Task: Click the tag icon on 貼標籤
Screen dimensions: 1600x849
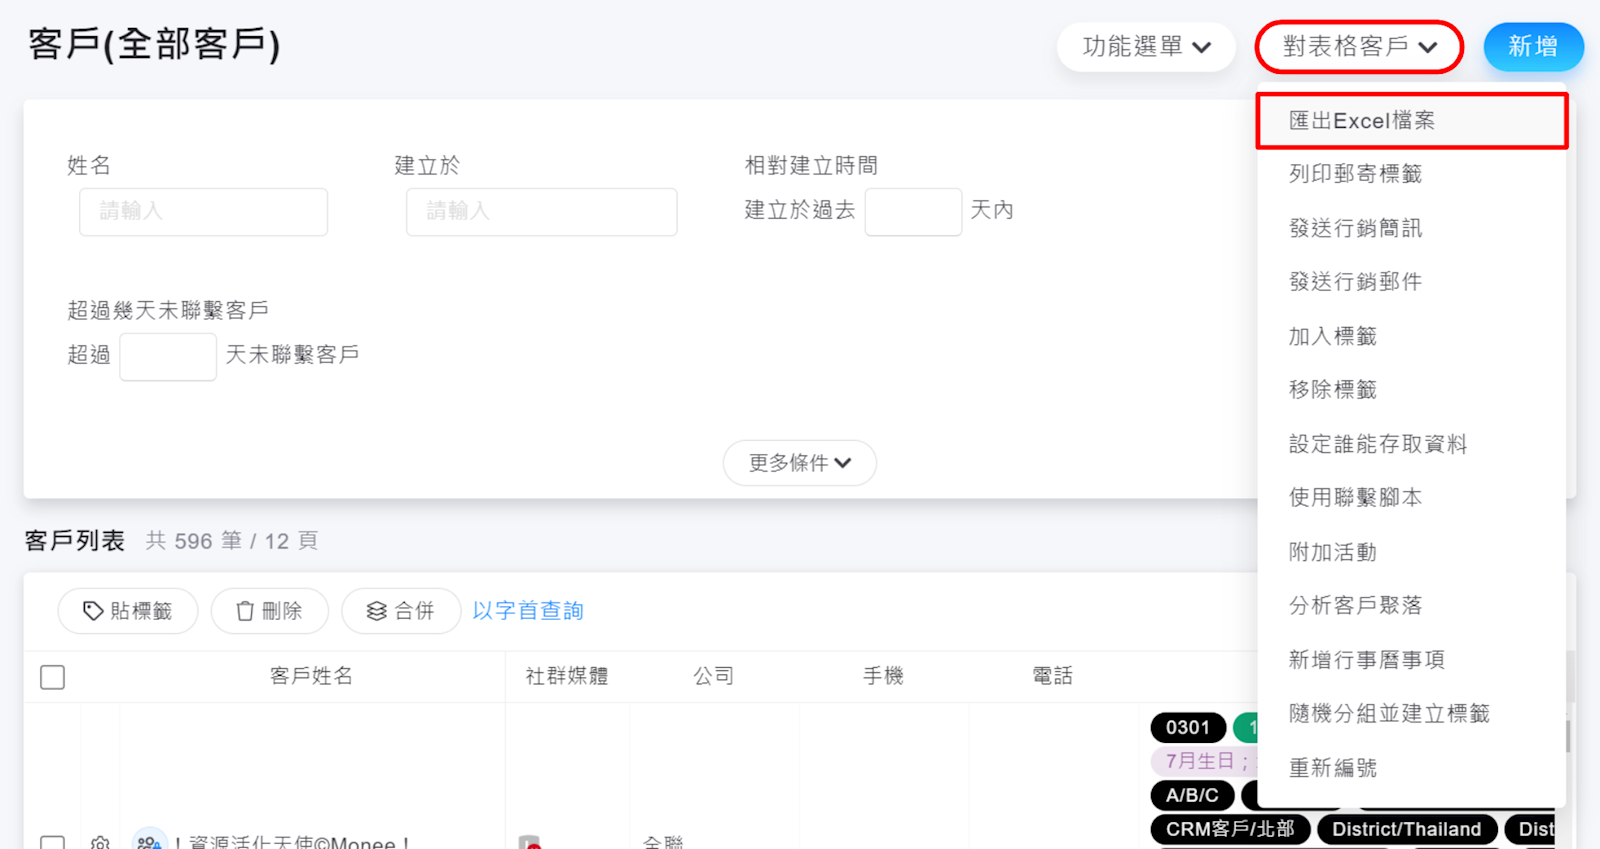Action: coord(93,611)
